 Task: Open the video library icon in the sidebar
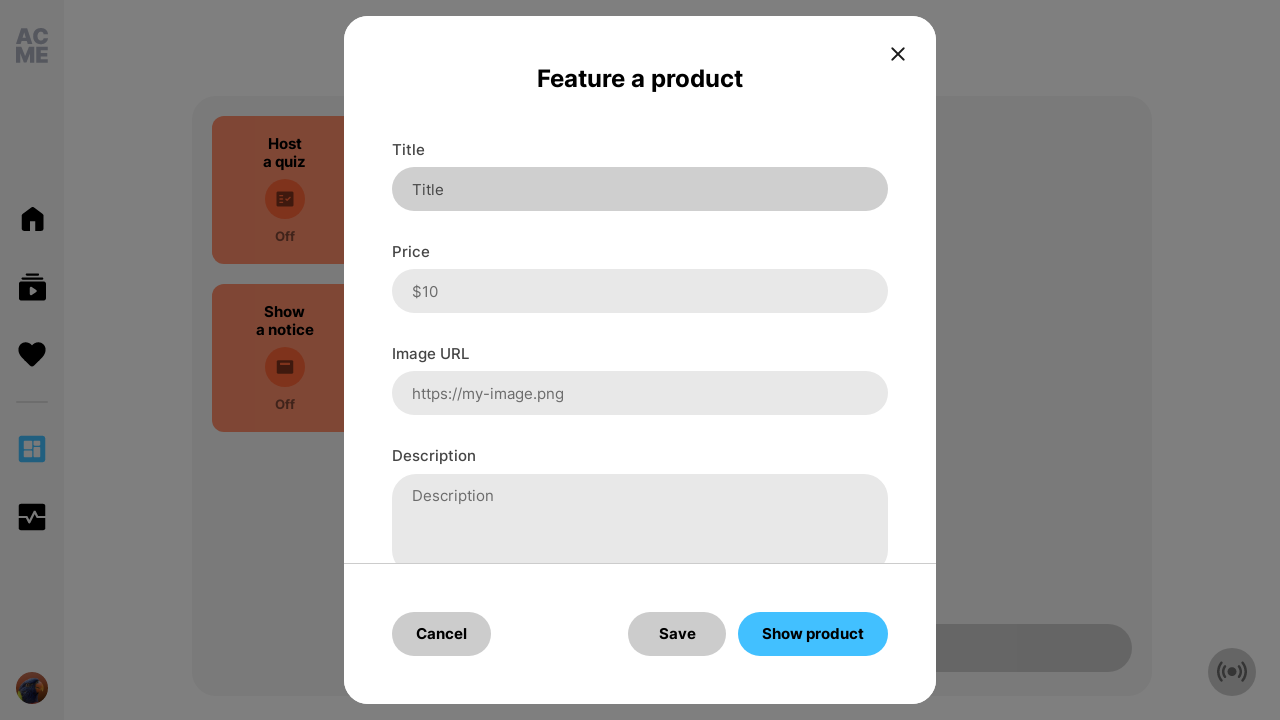coord(32,287)
